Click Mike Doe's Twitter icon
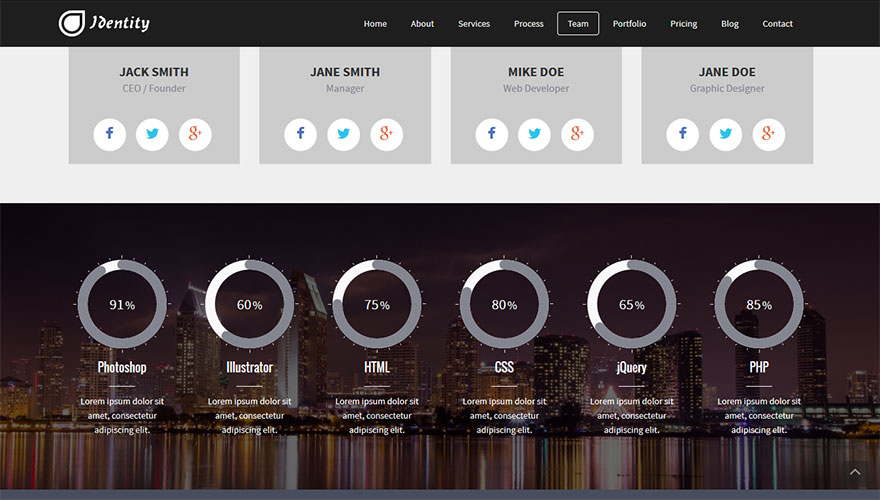The width and height of the screenshot is (880, 500). click(534, 134)
